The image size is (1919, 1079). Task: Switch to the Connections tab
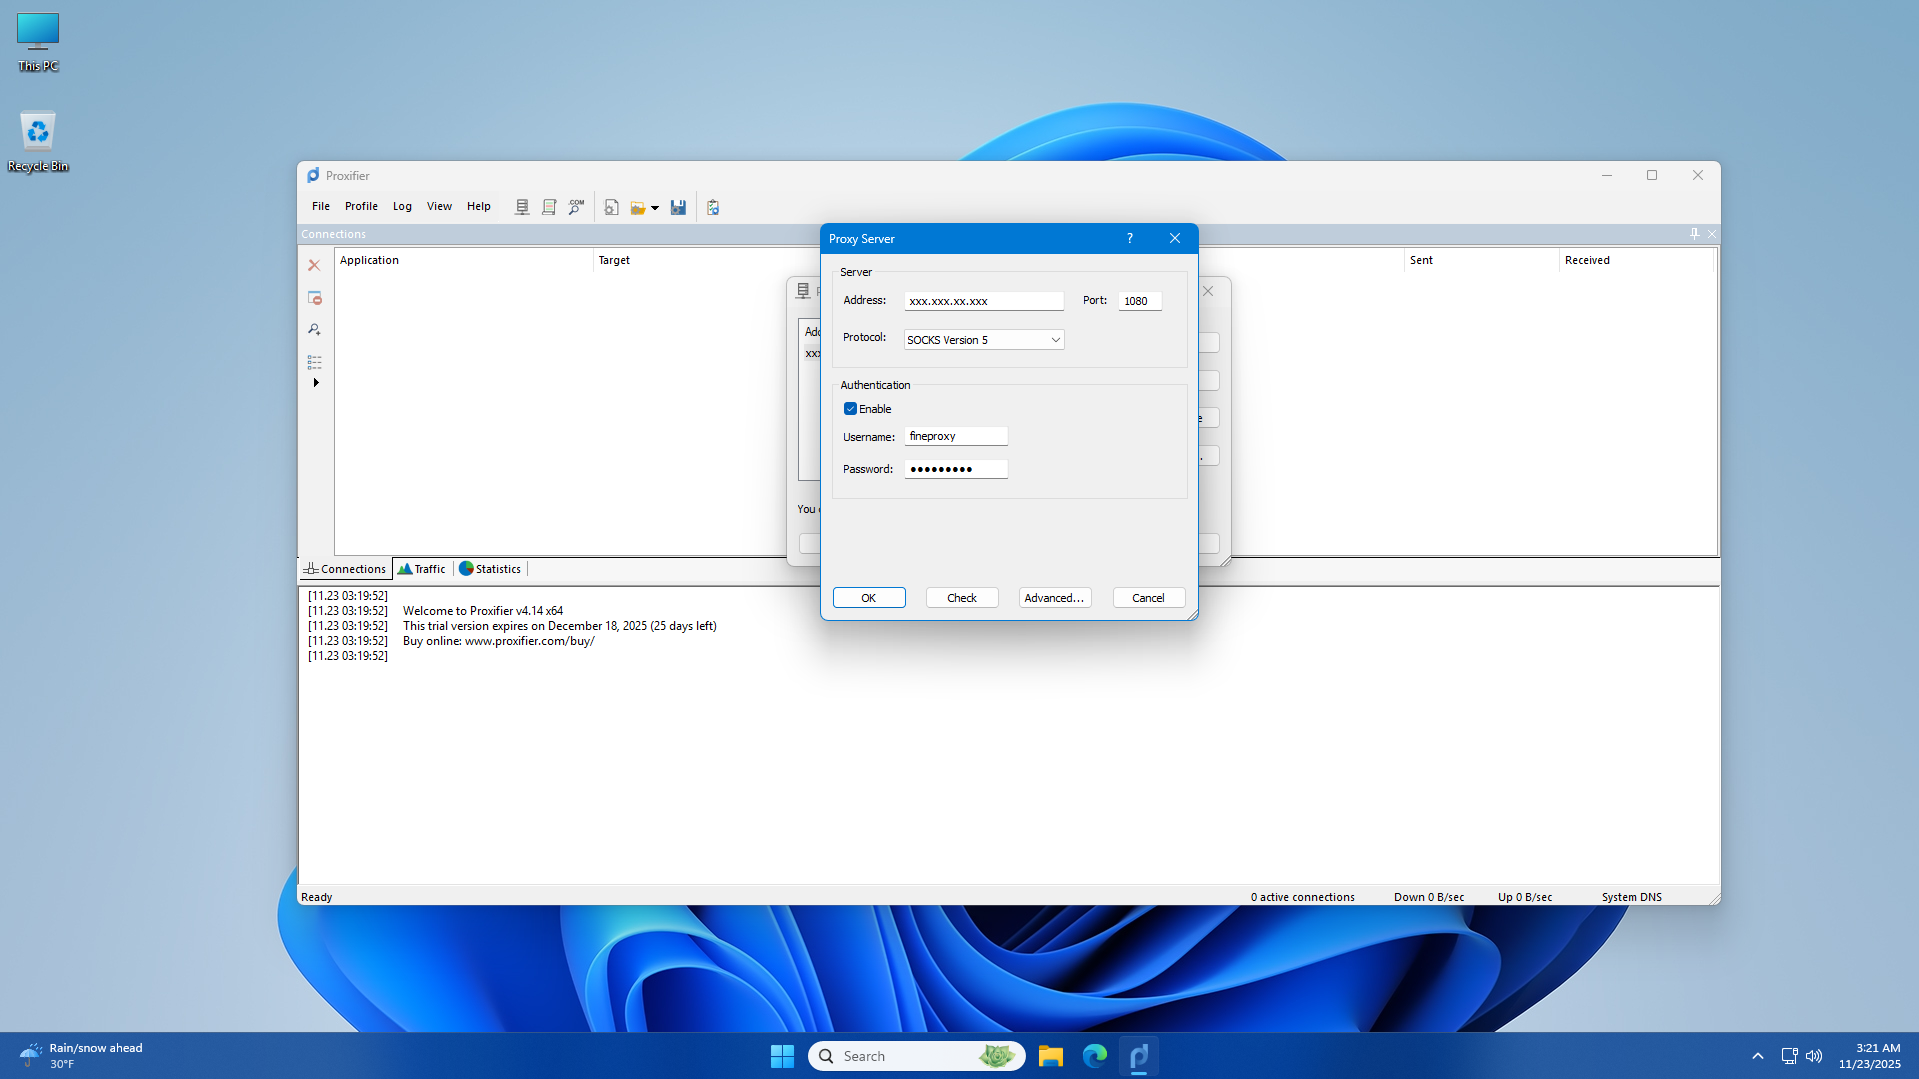346,569
